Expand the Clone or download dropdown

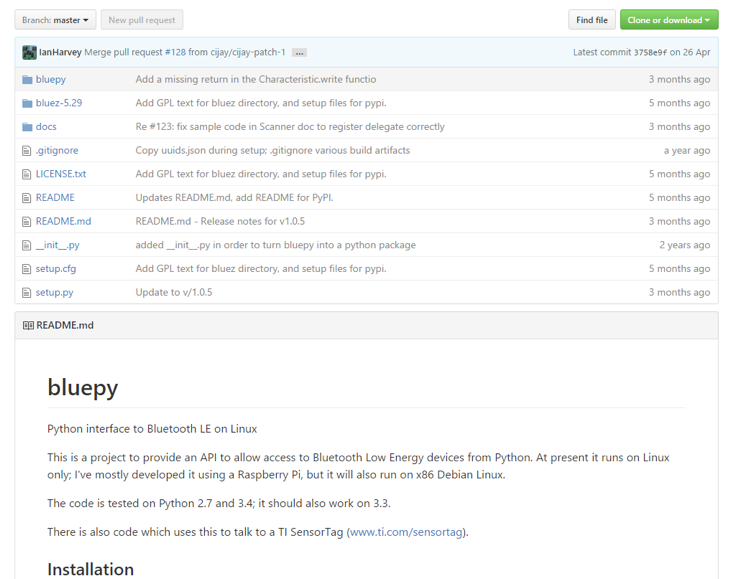click(668, 20)
